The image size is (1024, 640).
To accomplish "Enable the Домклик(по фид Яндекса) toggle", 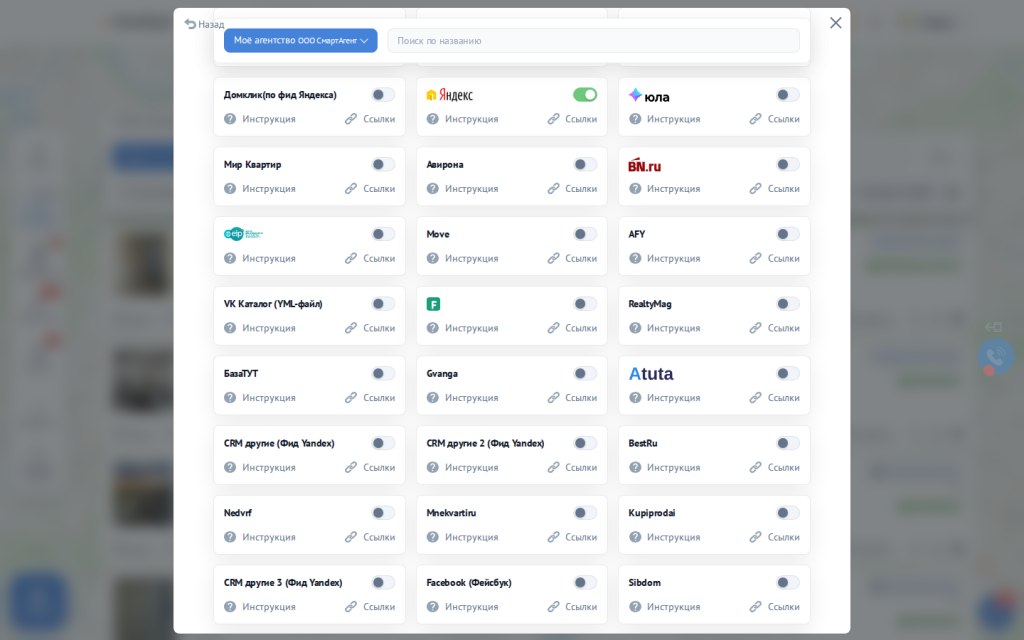I will pos(383,95).
